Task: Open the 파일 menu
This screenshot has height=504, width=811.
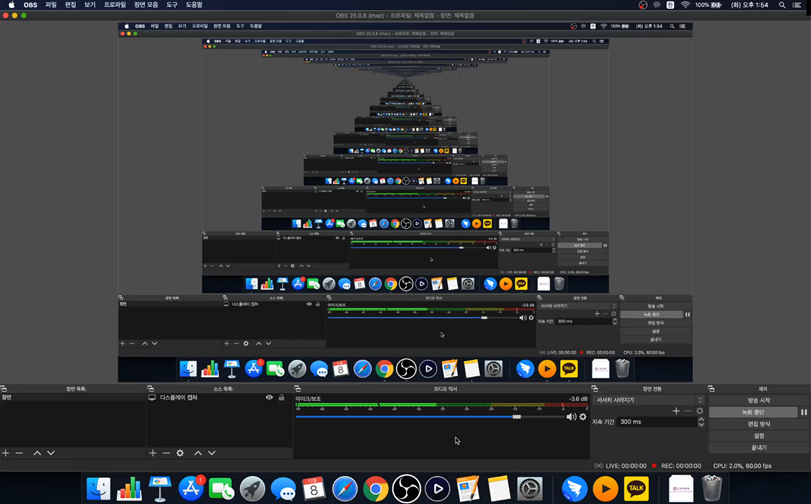Action: (x=51, y=5)
